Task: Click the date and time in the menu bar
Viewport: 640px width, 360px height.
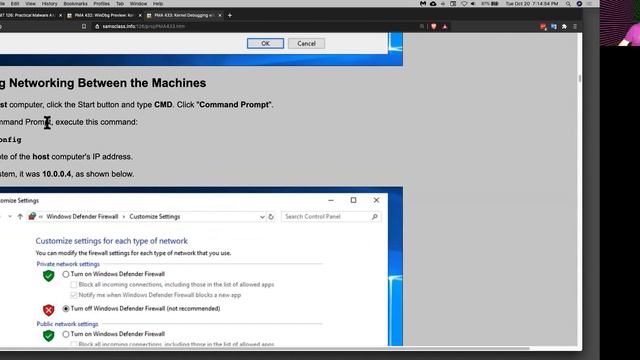Action: [532, 4]
